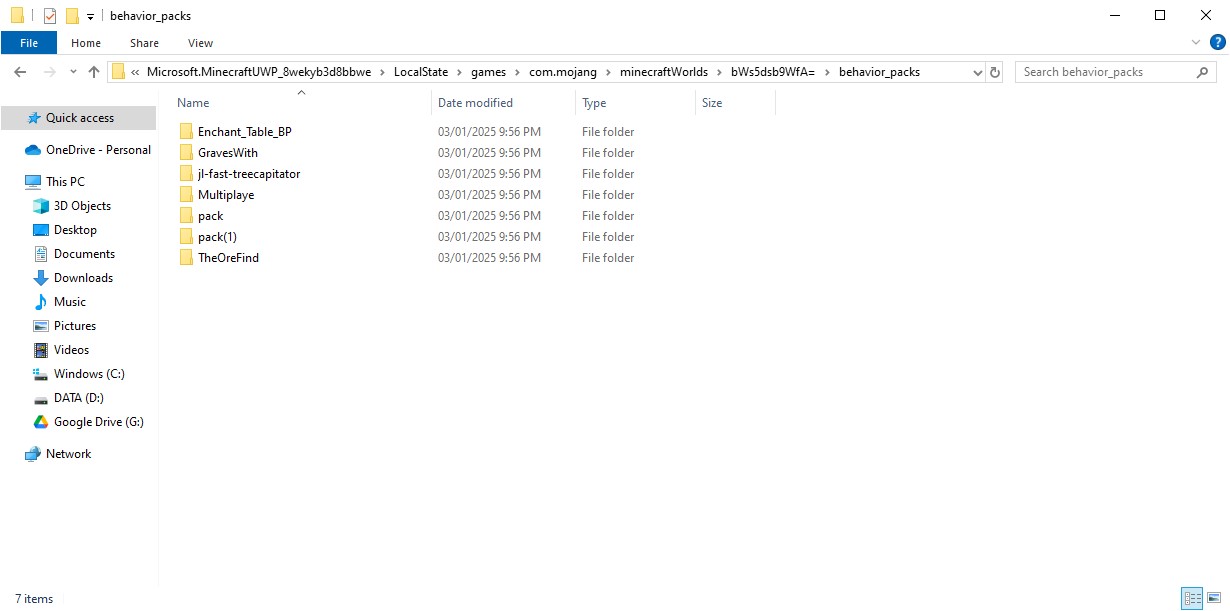
Task: Click the search magnifier icon
Action: (1203, 72)
